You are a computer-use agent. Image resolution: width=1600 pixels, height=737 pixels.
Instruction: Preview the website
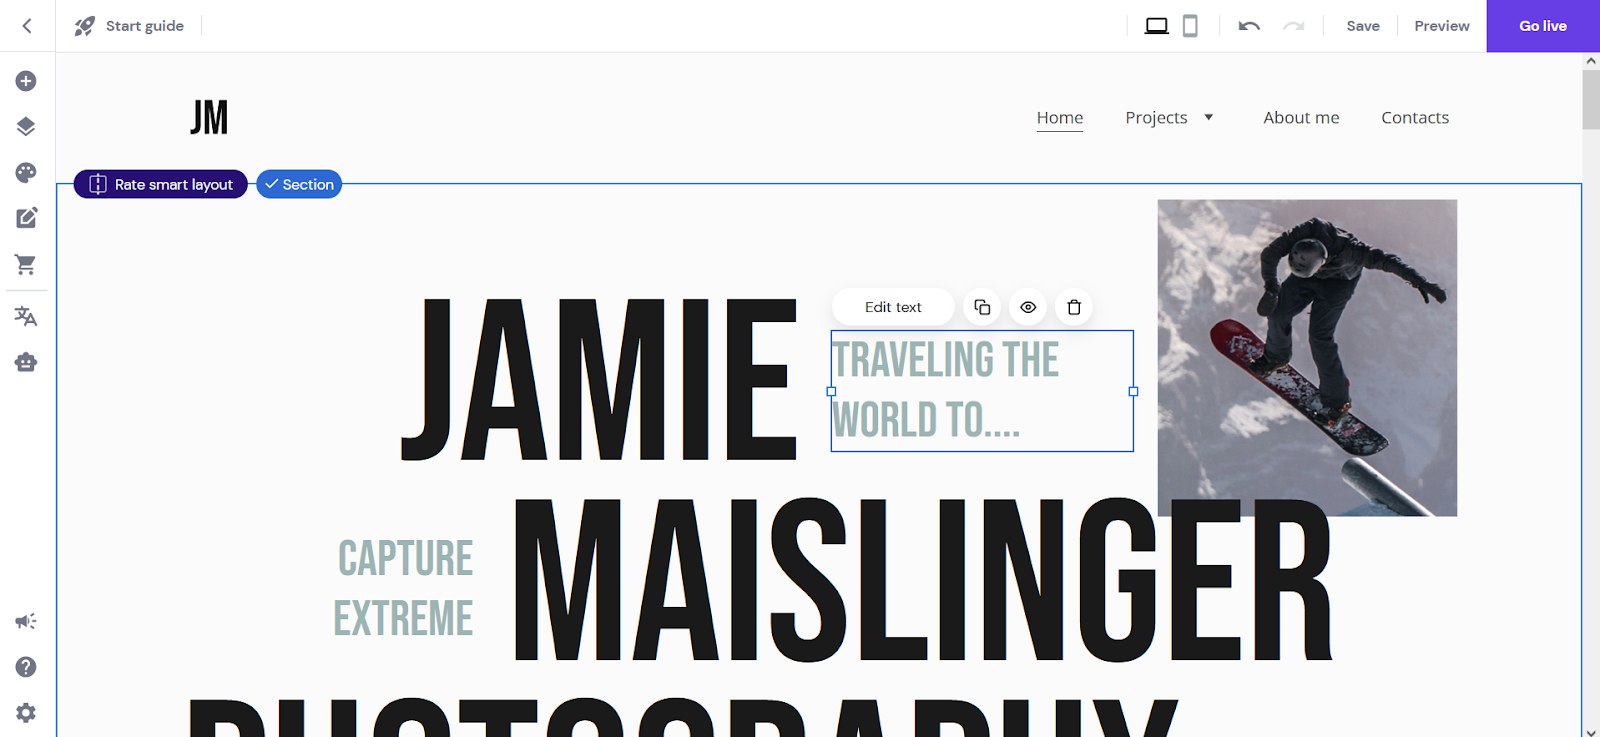[x=1442, y=26]
